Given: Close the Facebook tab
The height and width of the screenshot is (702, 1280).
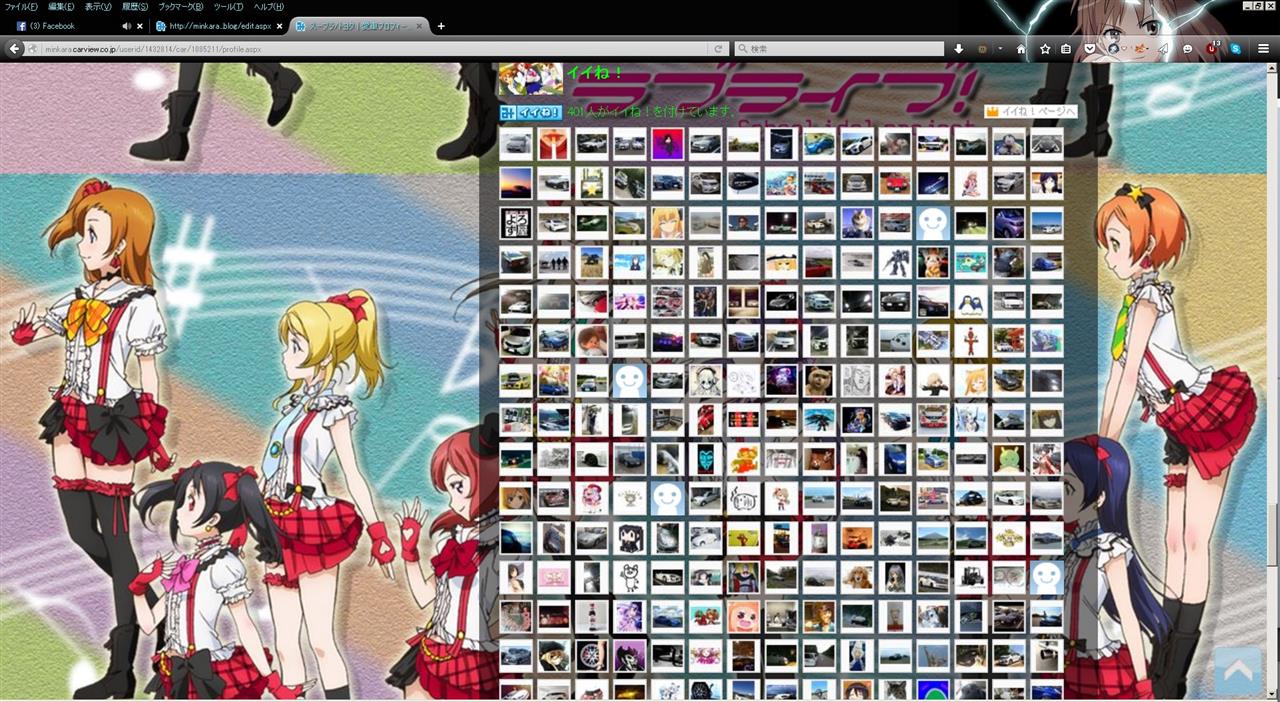Looking at the screenshot, I should click(140, 26).
